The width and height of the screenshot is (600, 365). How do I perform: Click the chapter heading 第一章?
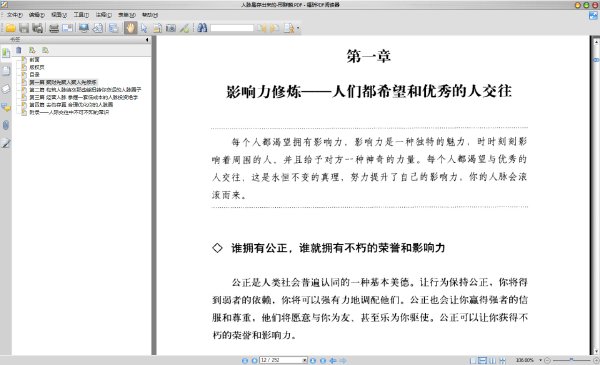[x=368, y=56]
